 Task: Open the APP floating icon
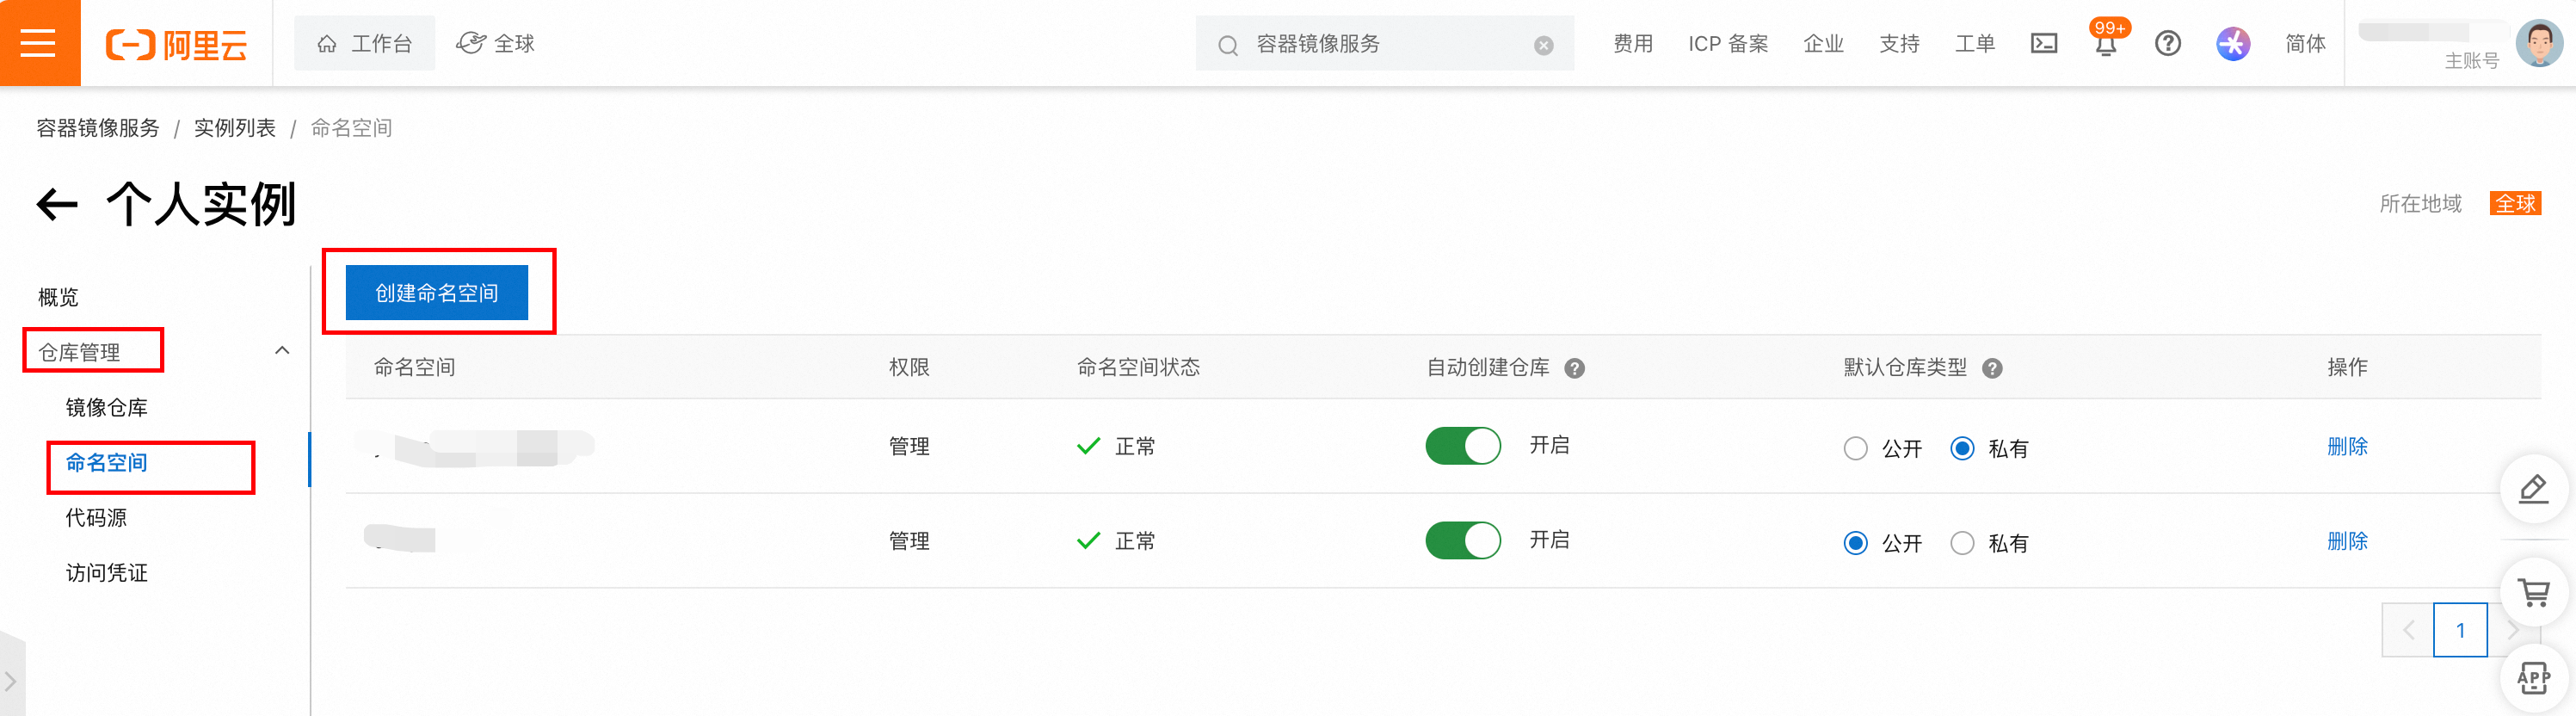coord(2533,679)
